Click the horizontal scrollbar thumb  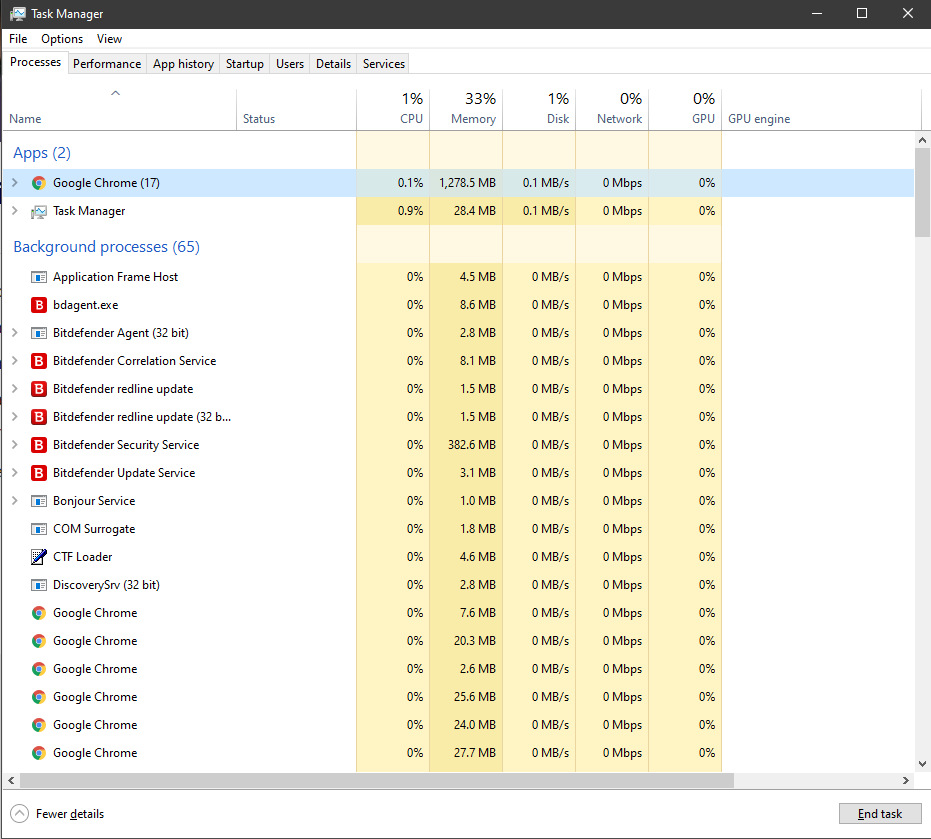[x=377, y=780]
